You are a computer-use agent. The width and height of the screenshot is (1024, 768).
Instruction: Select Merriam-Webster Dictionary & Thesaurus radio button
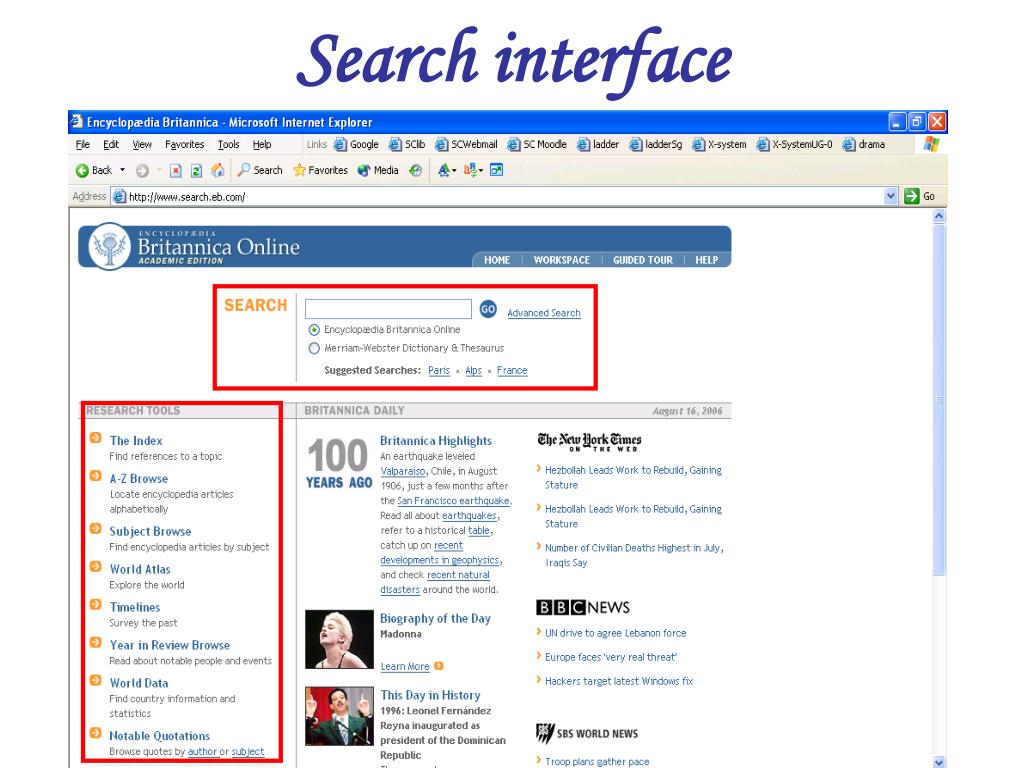point(314,348)
